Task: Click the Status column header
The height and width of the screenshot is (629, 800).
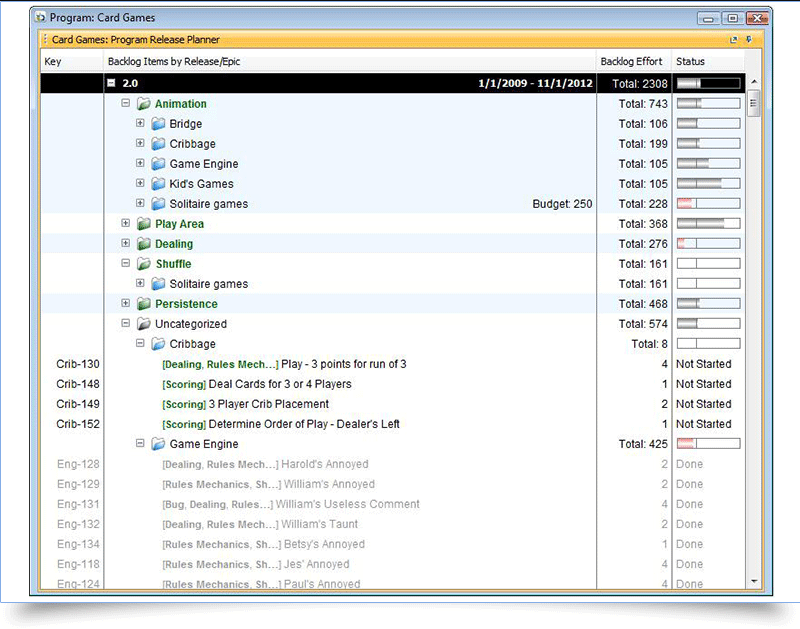Action: pos(690,61)
